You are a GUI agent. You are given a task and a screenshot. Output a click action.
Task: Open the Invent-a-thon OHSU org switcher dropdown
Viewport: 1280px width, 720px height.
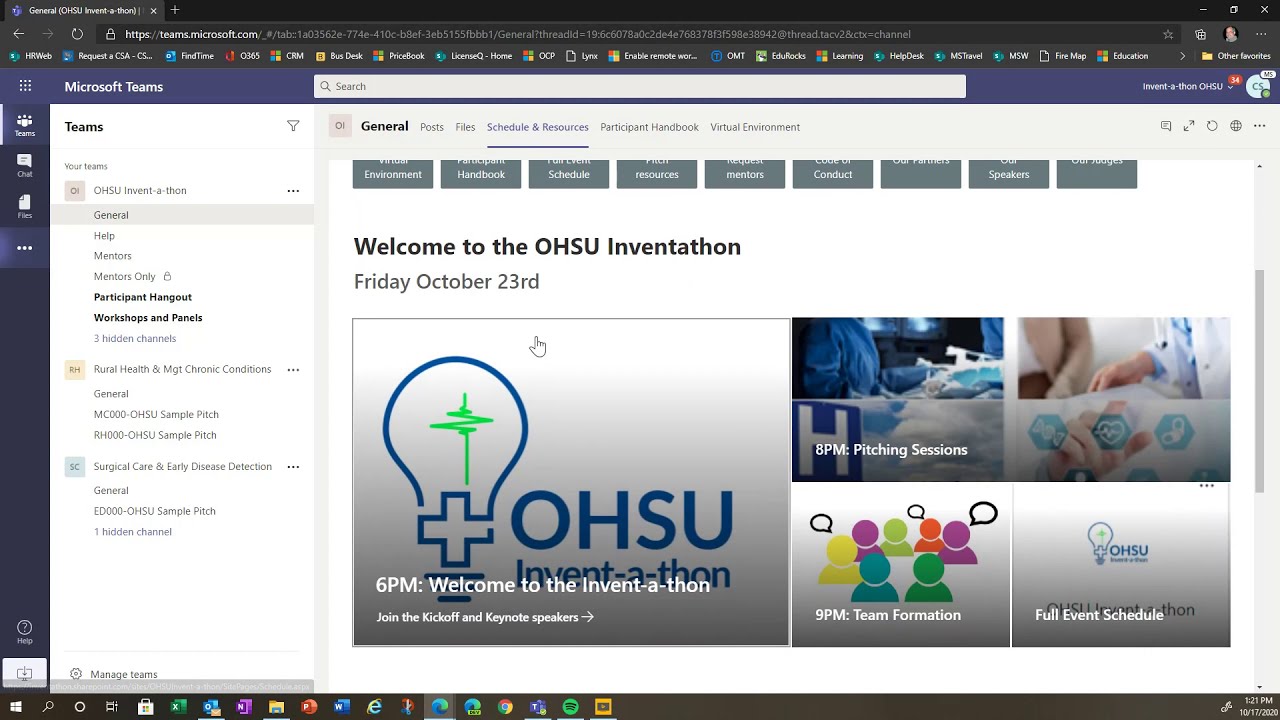pyautogui.click(x=1187, y=86)
